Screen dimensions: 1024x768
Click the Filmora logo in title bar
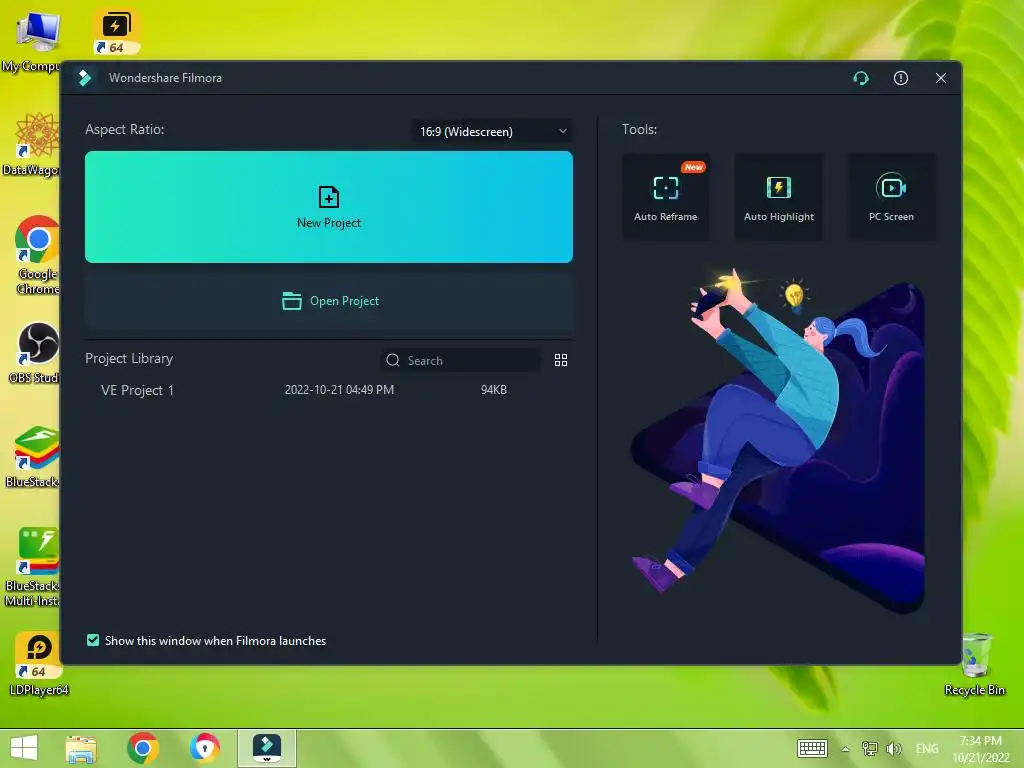(85, 78)
